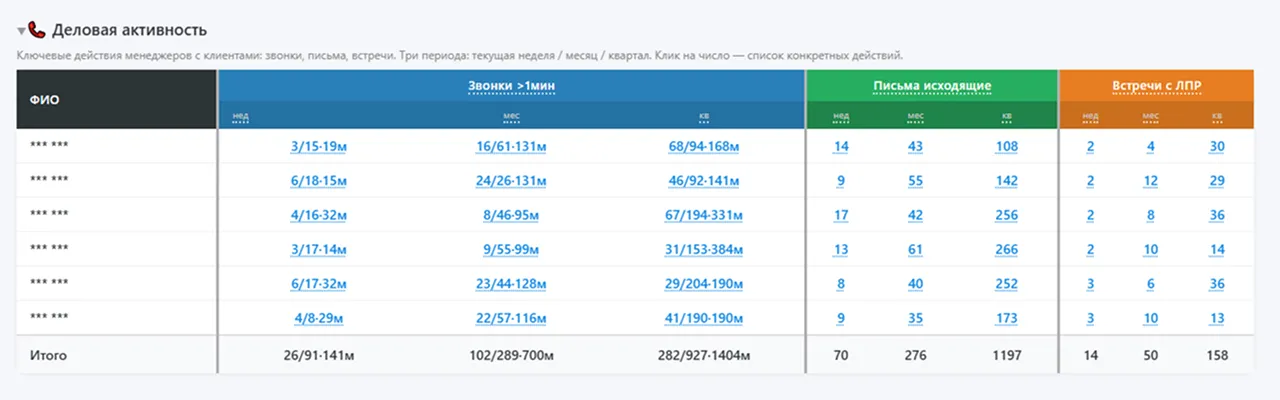Click мес subheader under Звонки >1мин

511,116
